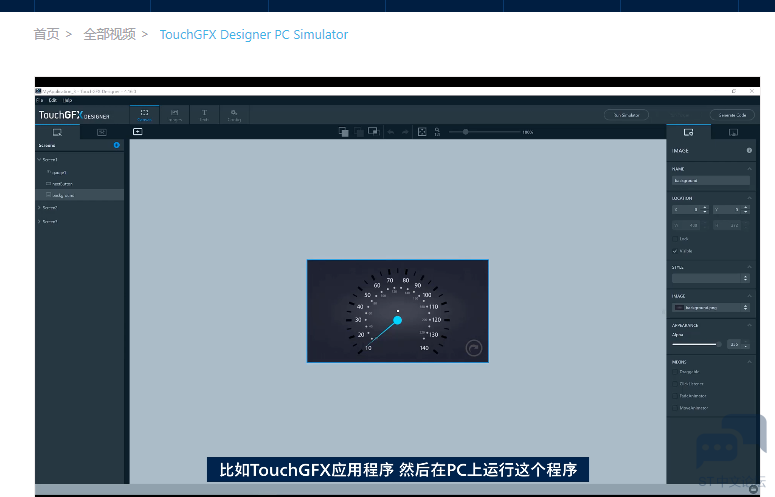The image size is (775, 497).
Task: Click the info icon beside IMAGE heading
Action: (749, 151)
